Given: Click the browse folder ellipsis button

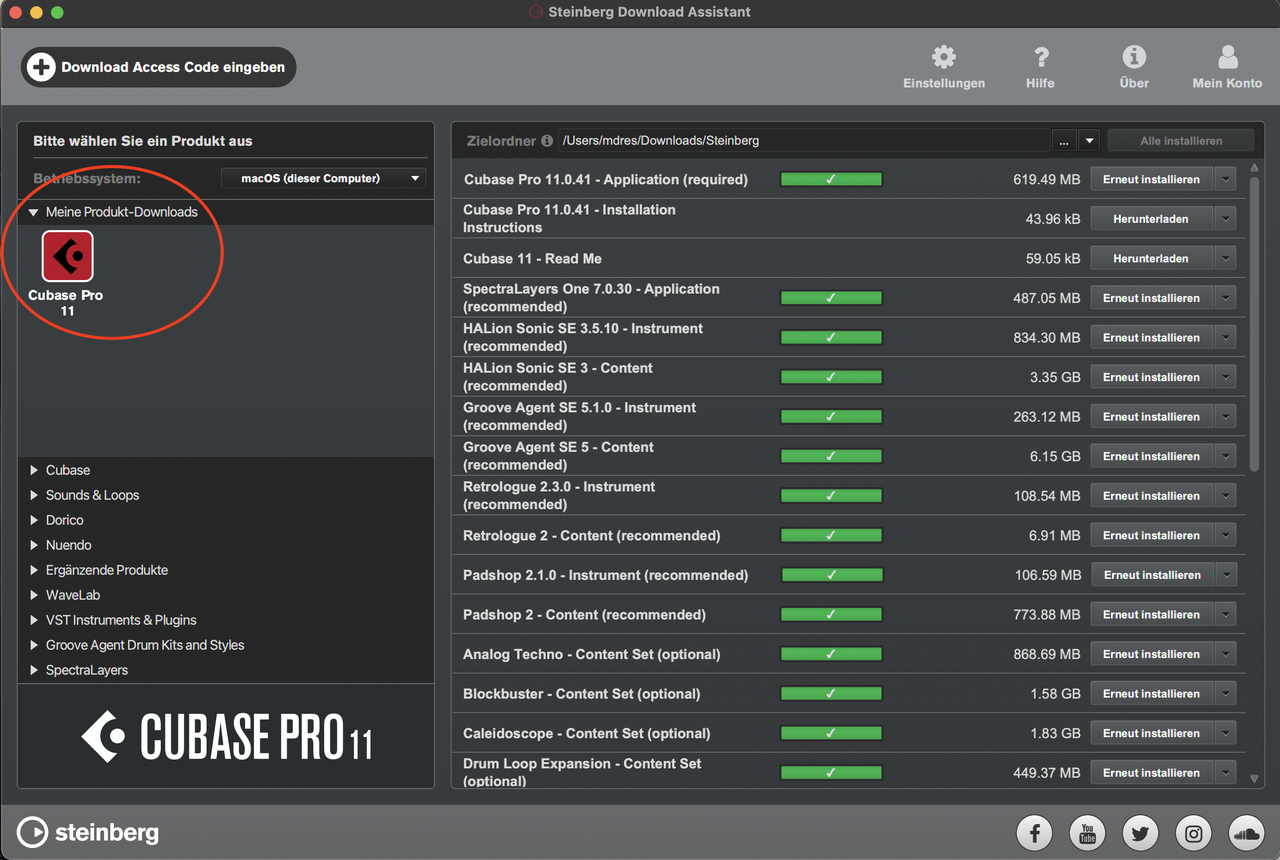Looking at the screenshot, I should 1063,141.
